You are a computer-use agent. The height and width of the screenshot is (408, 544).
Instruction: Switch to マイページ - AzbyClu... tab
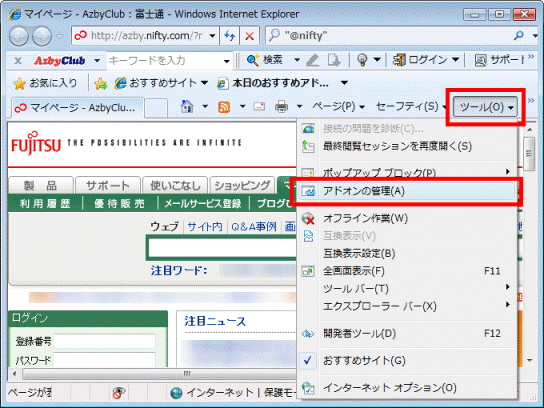pos(78,108)
